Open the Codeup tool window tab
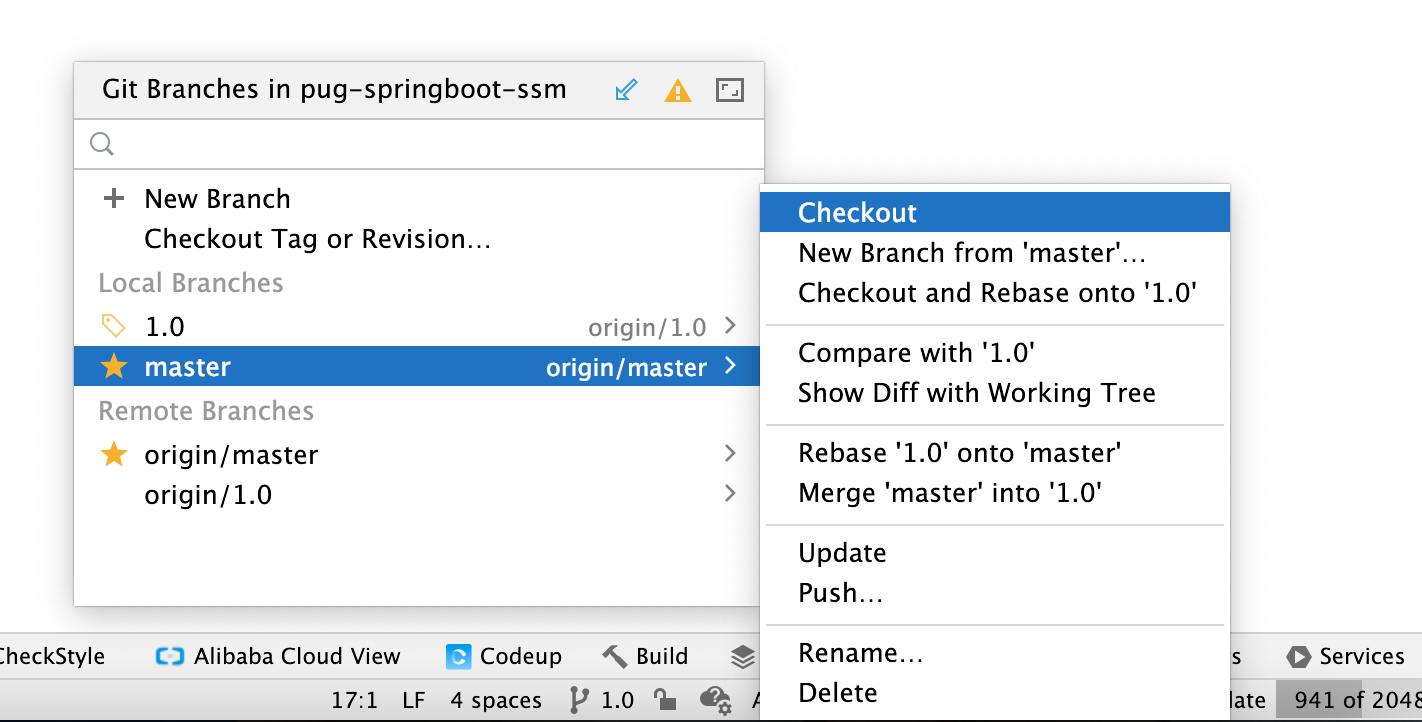The width and height of the screenshot is (1422, 722). pos(504,657)
